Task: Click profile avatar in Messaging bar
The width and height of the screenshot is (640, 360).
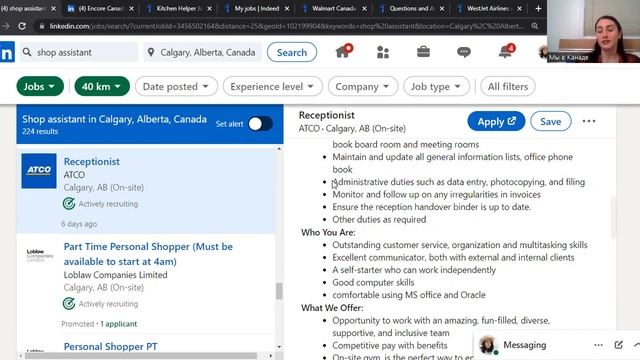Action: click(x=487, y=345)
